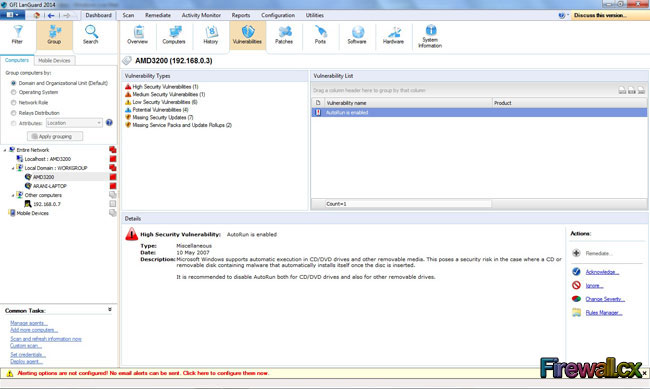Click the help icon next to Attributes

(x=109, y=123)
